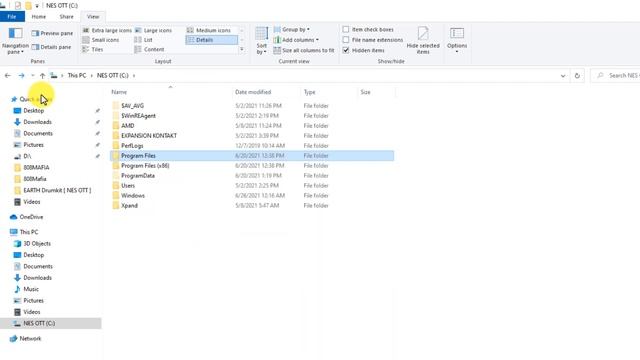
Task: Open 3D Objects under This PC
Action: (32, 244)
